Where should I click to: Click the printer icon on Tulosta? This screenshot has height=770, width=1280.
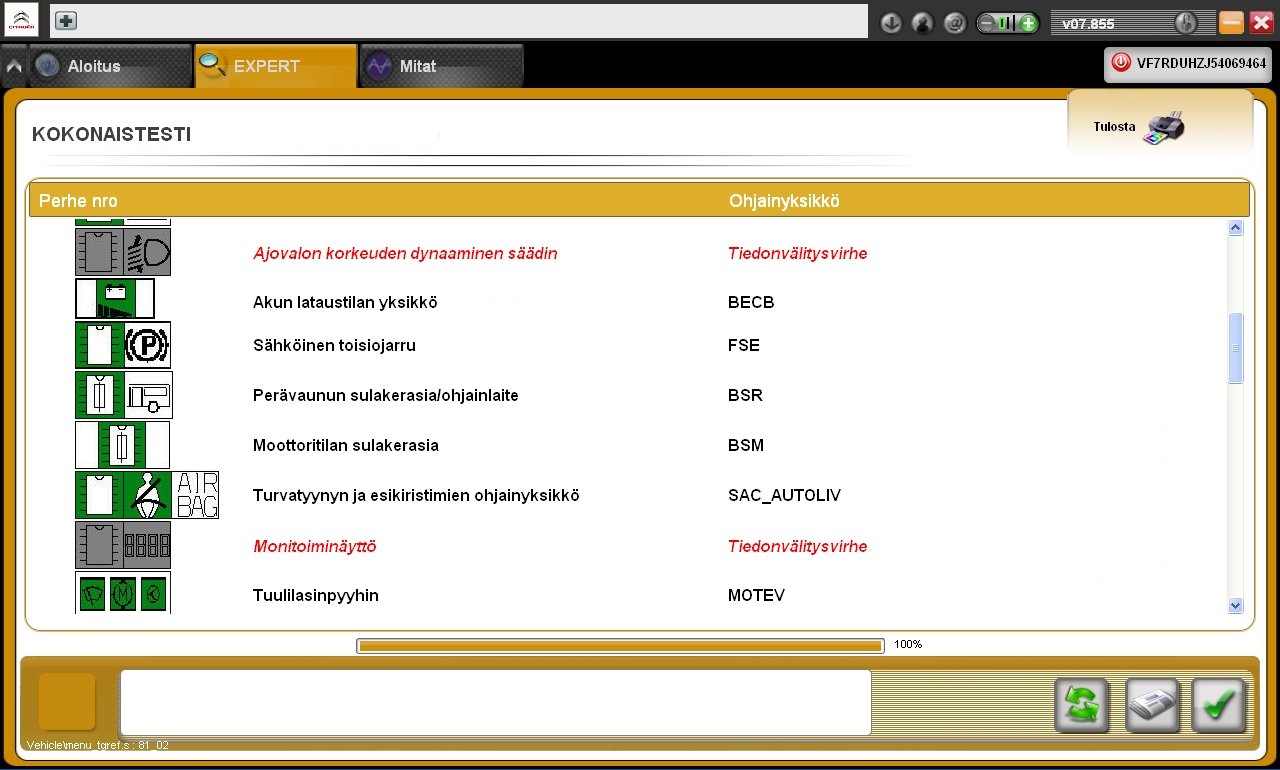(1165, 128)
